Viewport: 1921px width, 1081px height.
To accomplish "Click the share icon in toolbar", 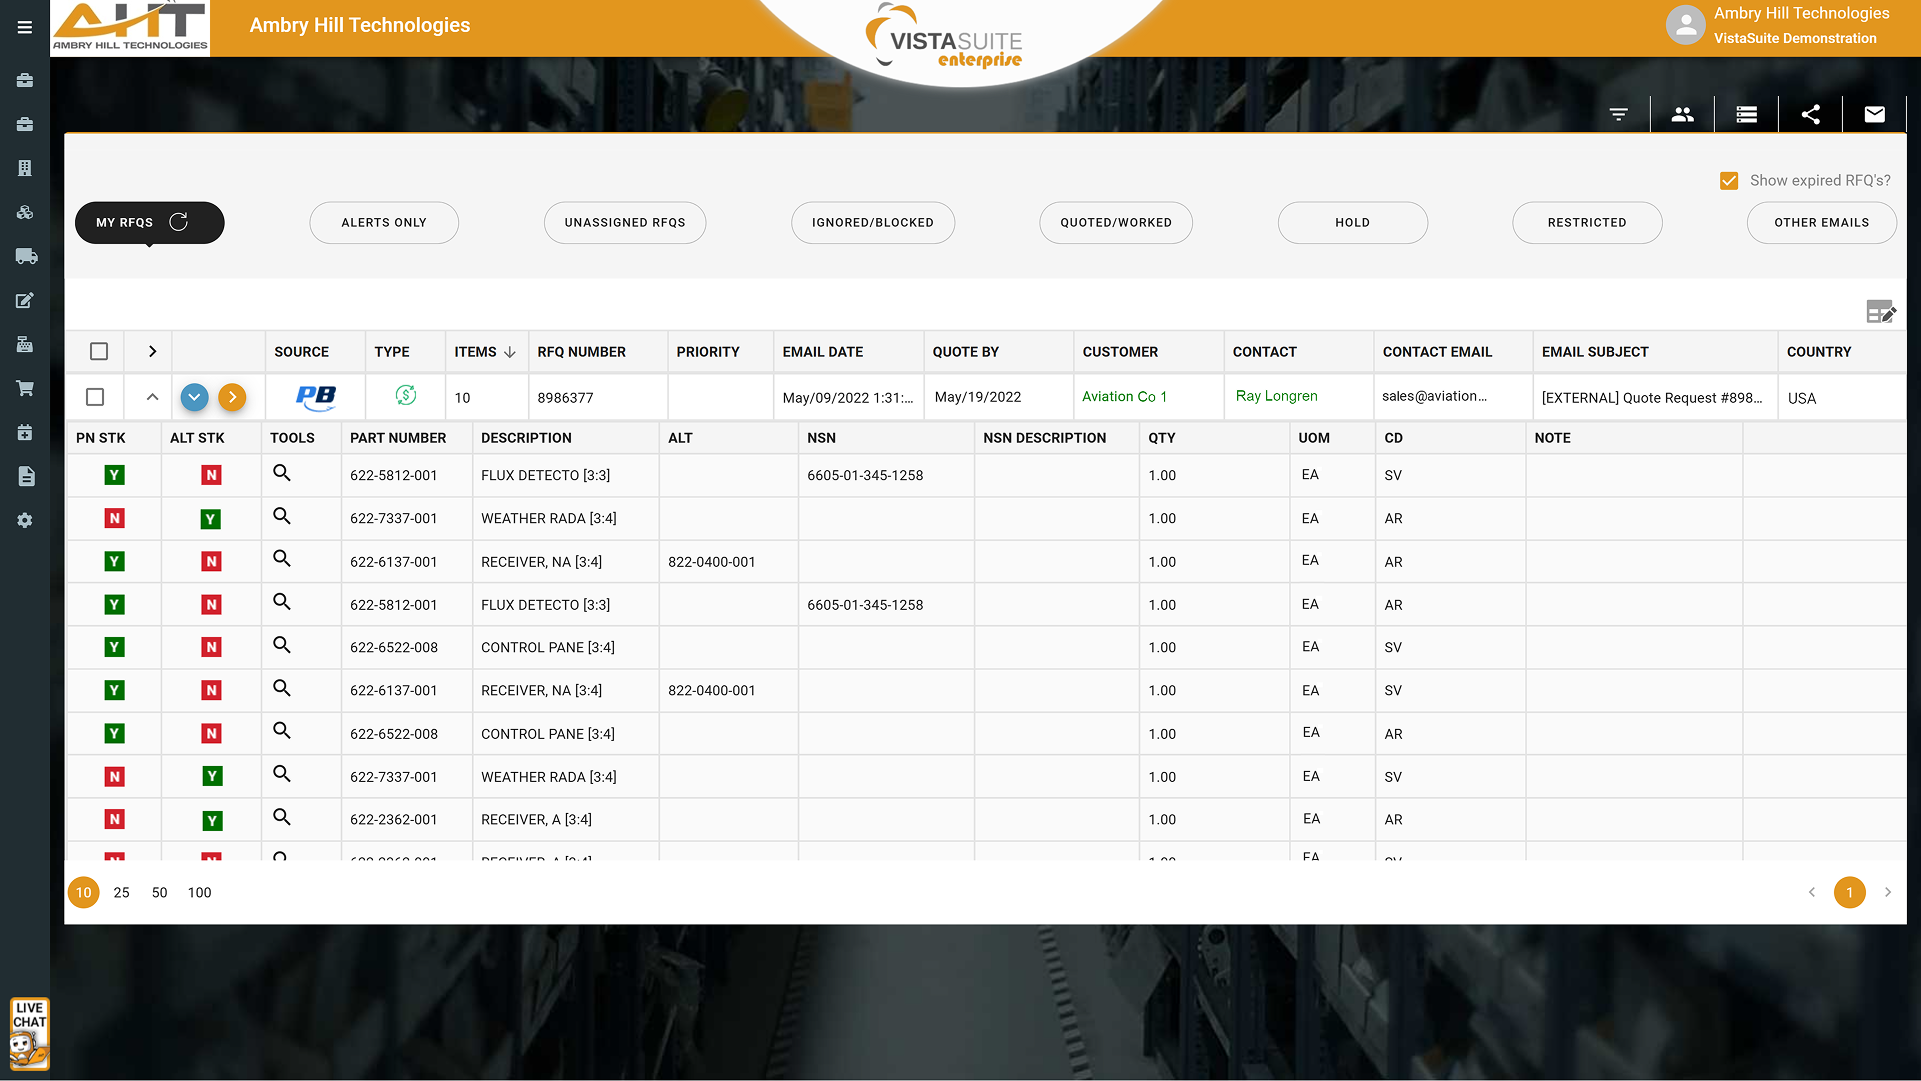I will coord(1810,115).
